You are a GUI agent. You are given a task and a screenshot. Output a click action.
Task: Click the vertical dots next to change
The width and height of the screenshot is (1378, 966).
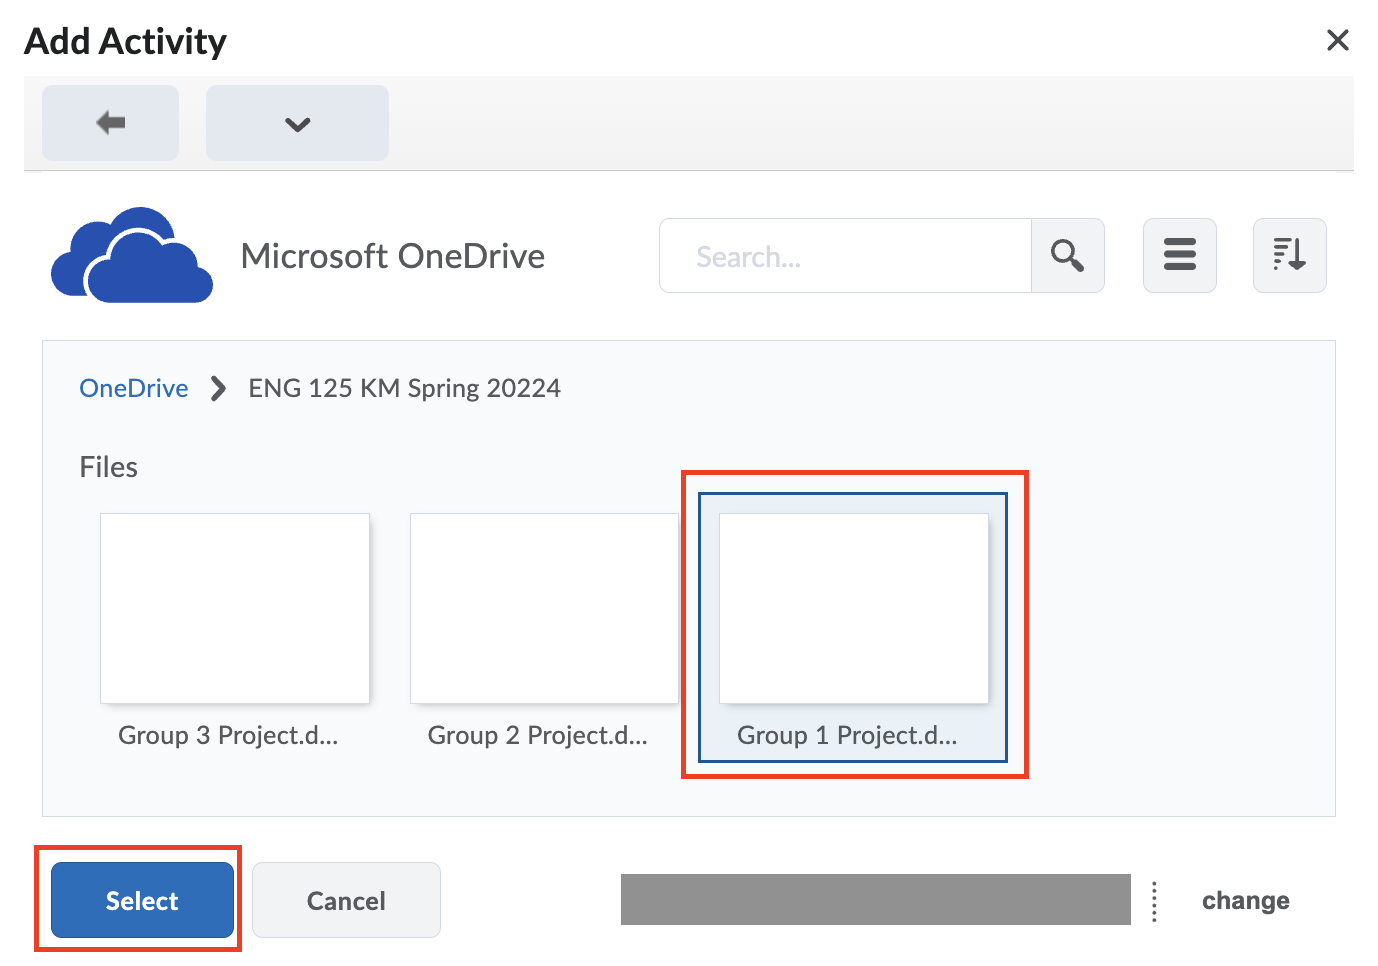point(1153,900)
